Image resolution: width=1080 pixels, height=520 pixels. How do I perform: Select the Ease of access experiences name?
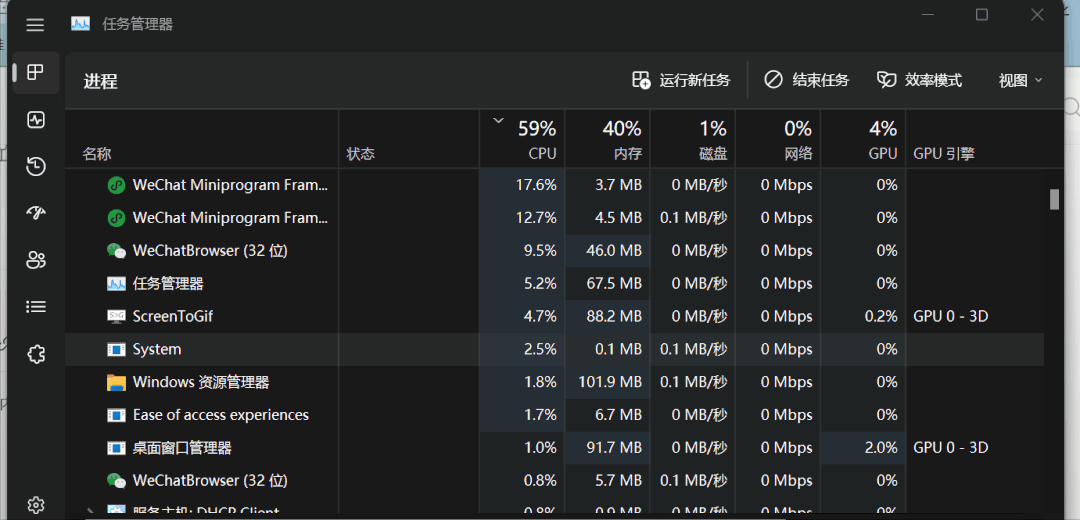point(220,415)
